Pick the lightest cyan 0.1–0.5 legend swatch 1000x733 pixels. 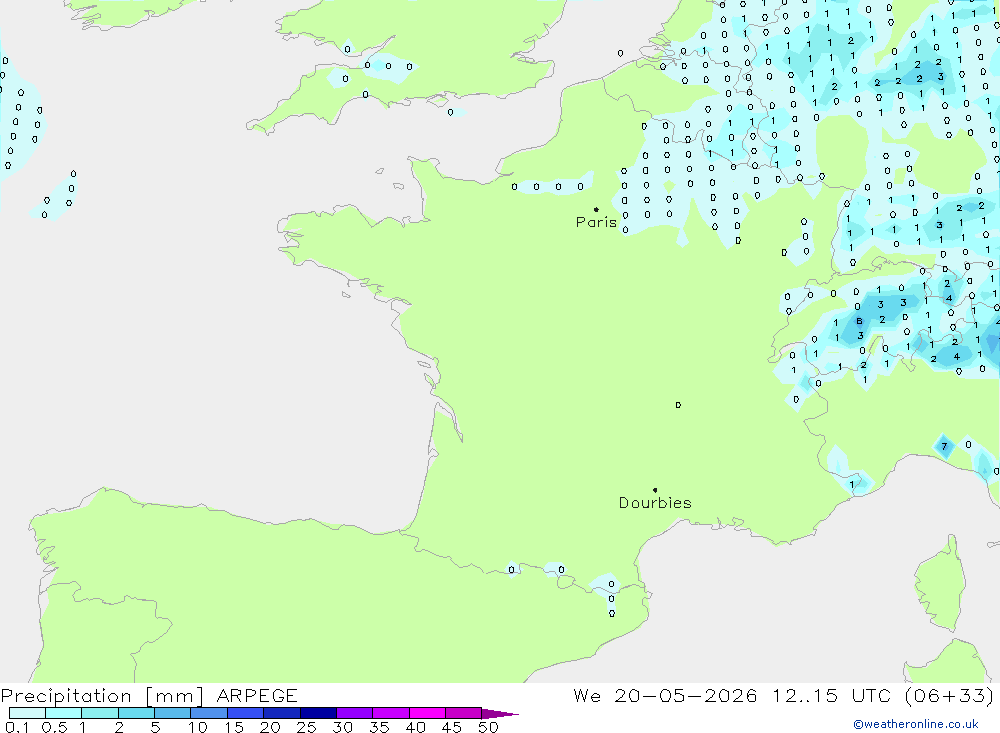(27, 713)
